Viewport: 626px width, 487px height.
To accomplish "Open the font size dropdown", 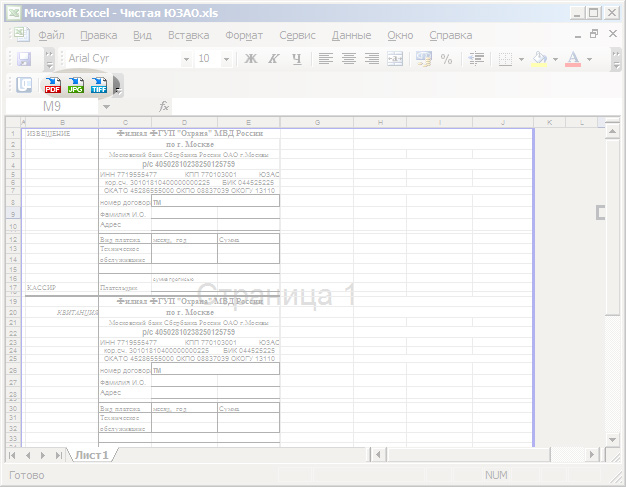I will click(226, 59).
